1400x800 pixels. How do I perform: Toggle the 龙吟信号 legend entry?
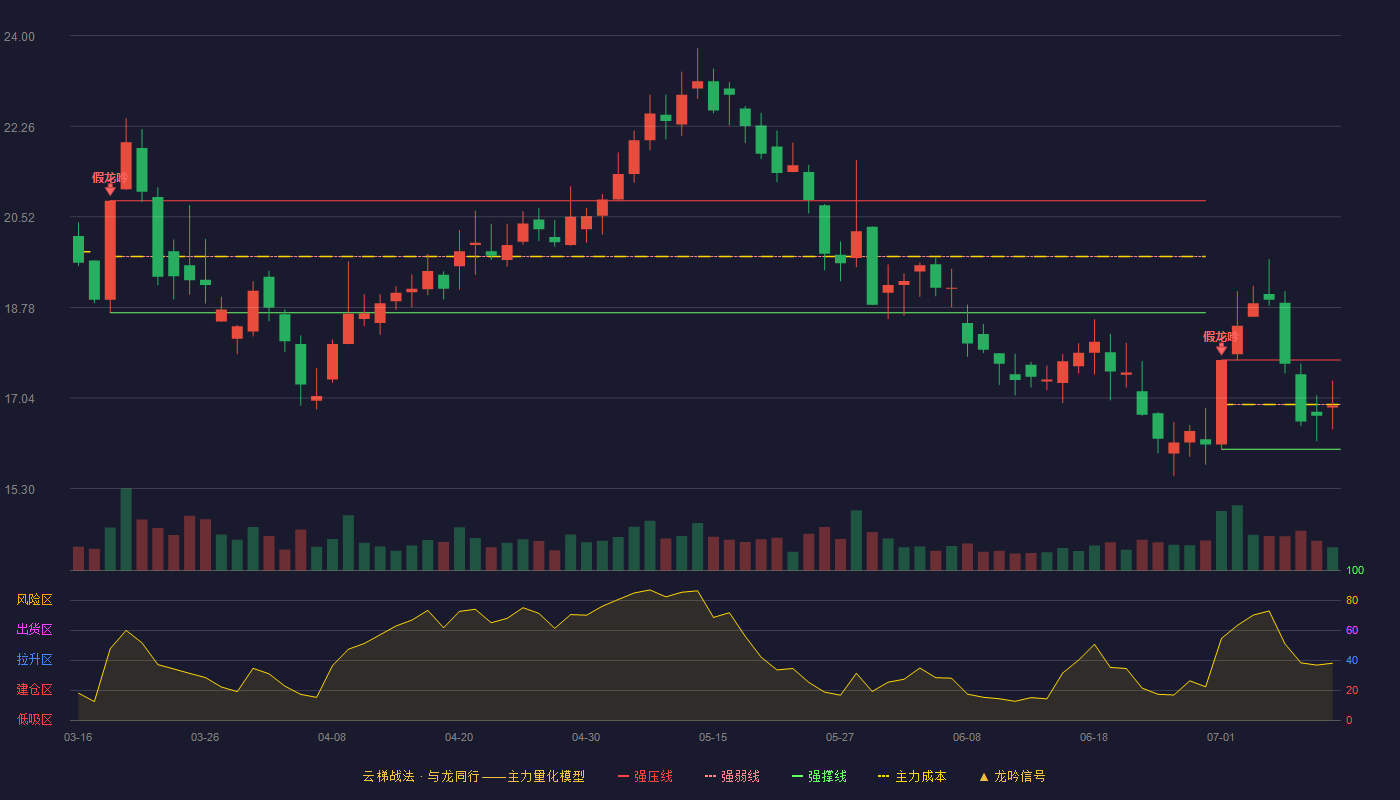pyautogui.click(x=1012, y=776)
